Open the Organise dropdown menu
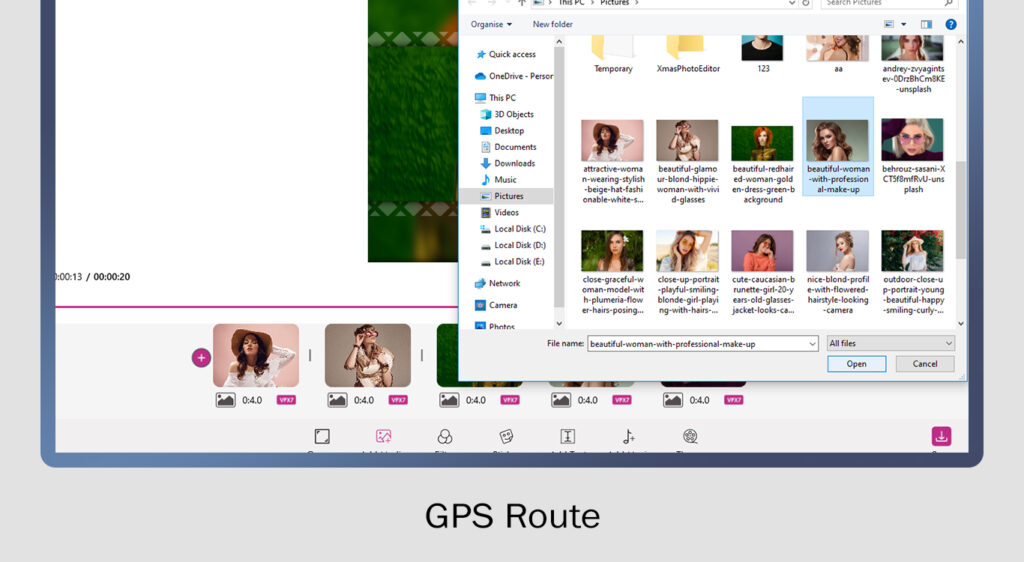Viewport: 1024px width, 562px height. [491, 24]
